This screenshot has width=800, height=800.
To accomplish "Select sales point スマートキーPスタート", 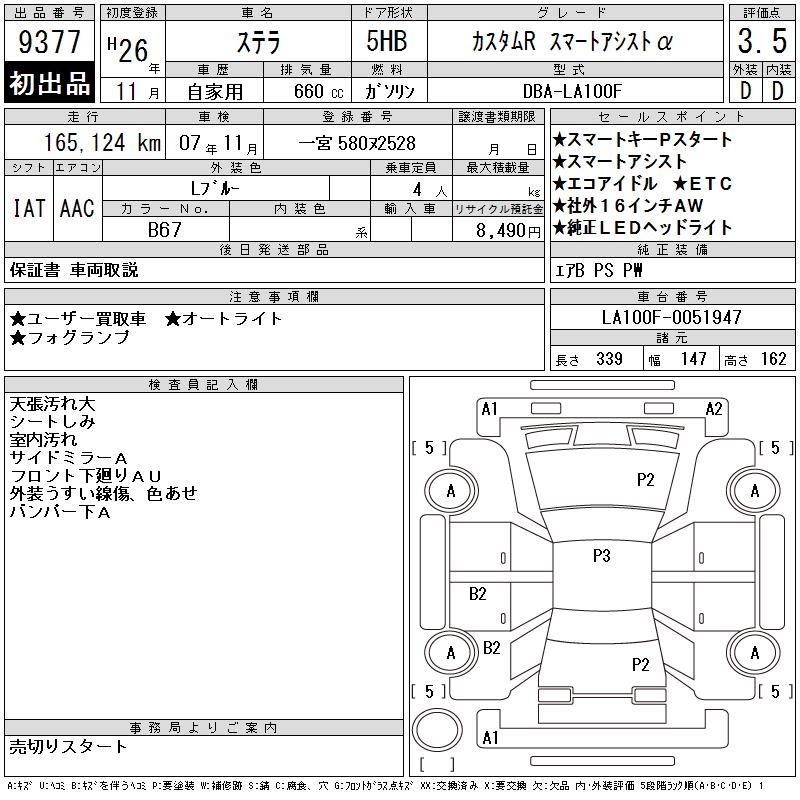I will point(643,139).
